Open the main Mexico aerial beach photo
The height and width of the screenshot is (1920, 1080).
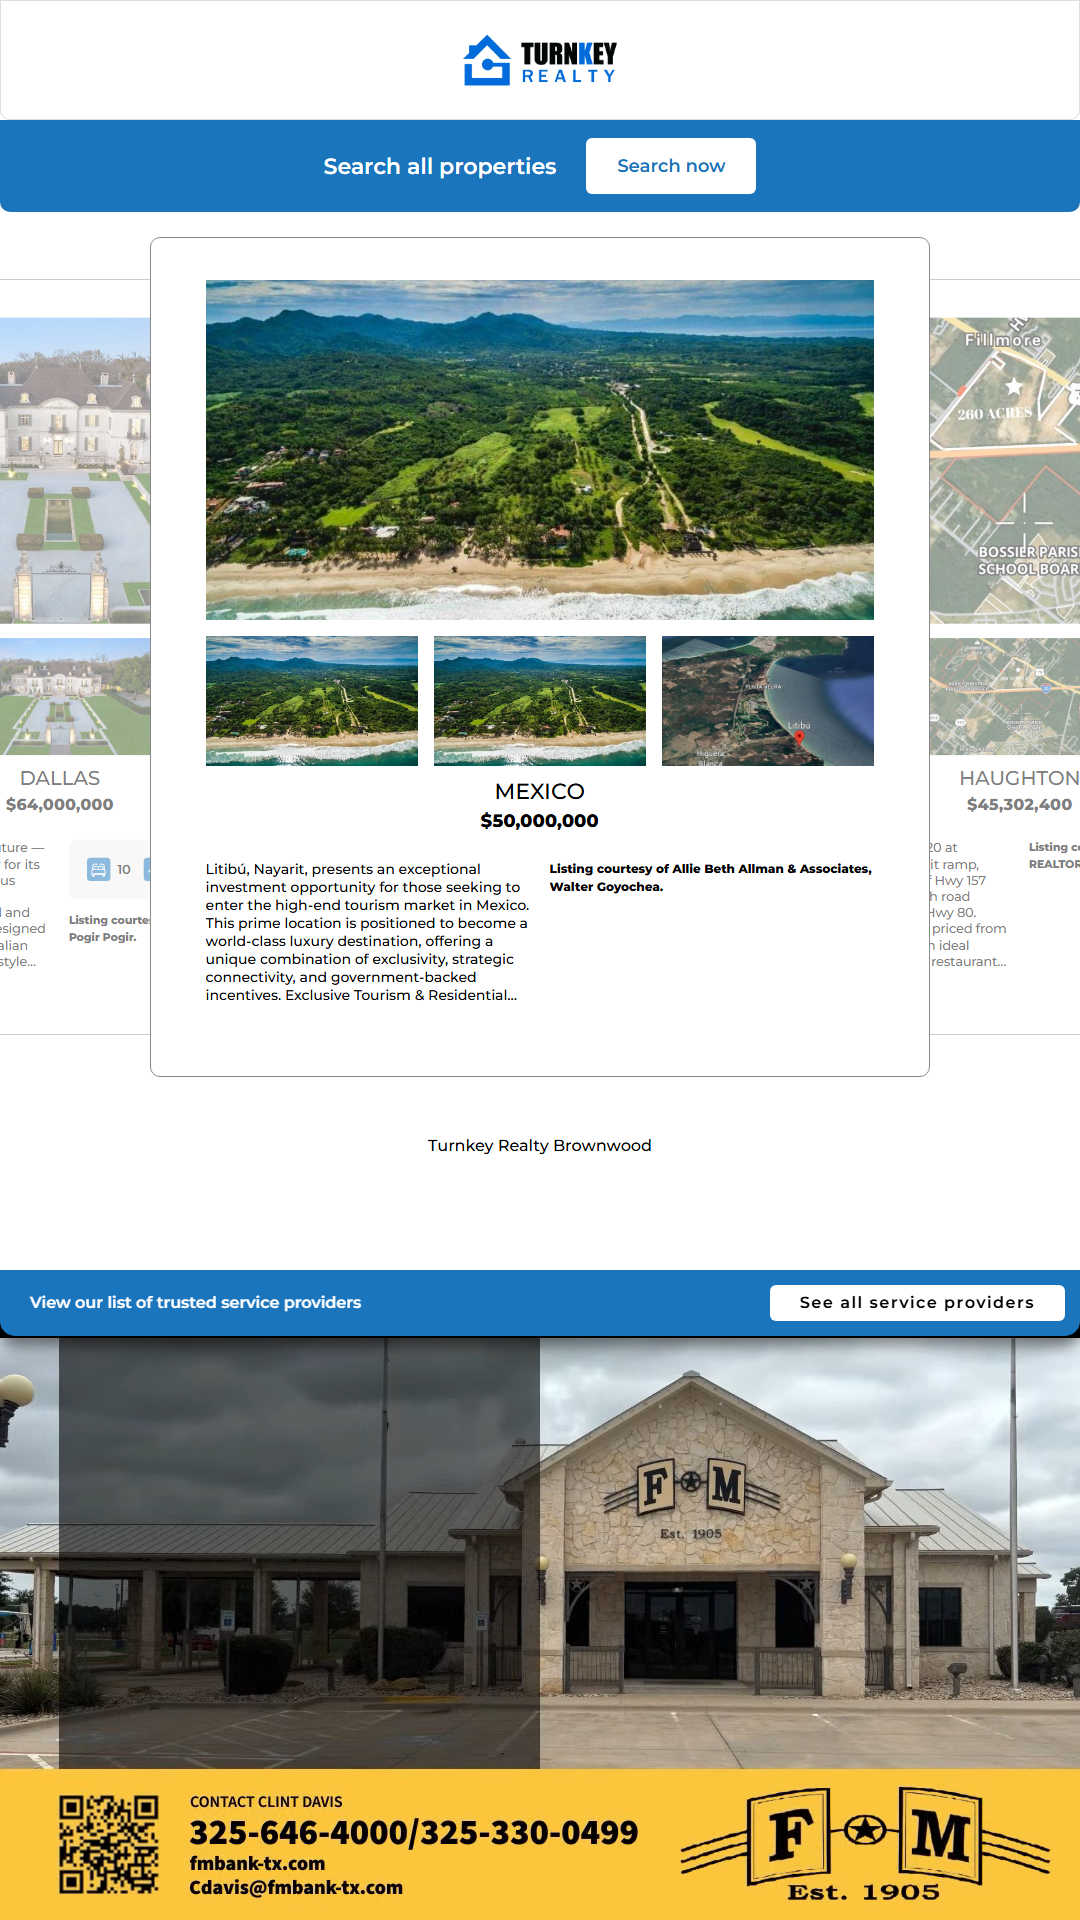click(539, 449)
